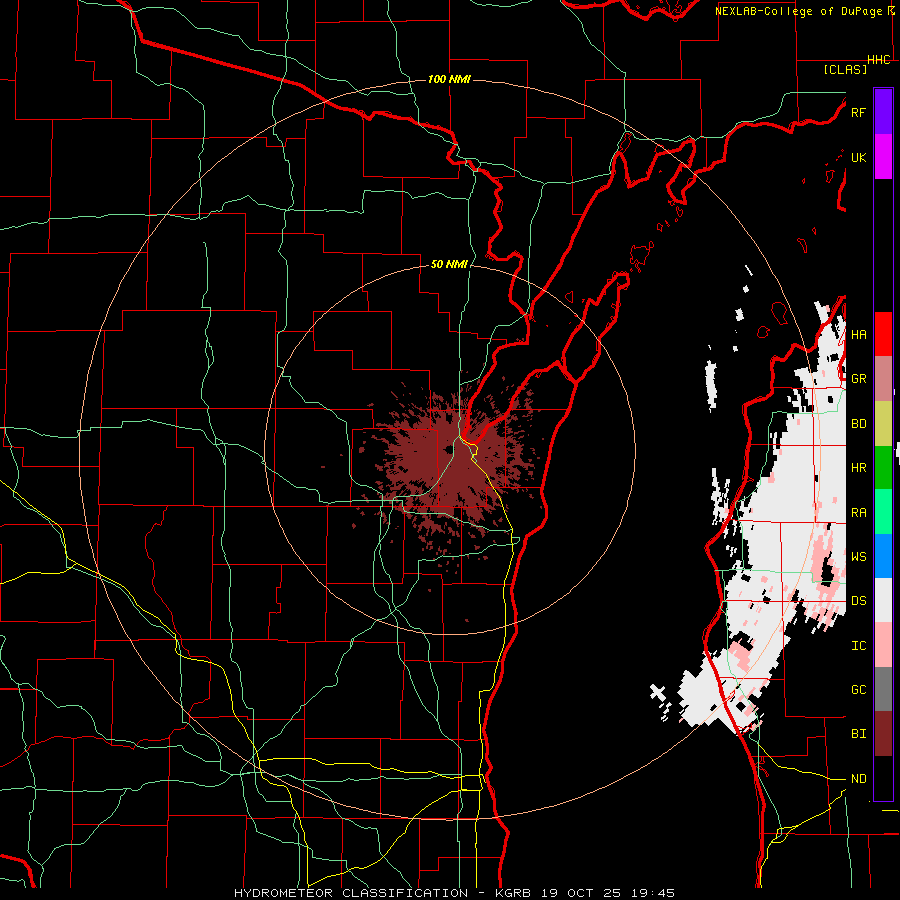Screen dimensions: 900x900
Task: Click the UK legend label
Action: point(858,157)
